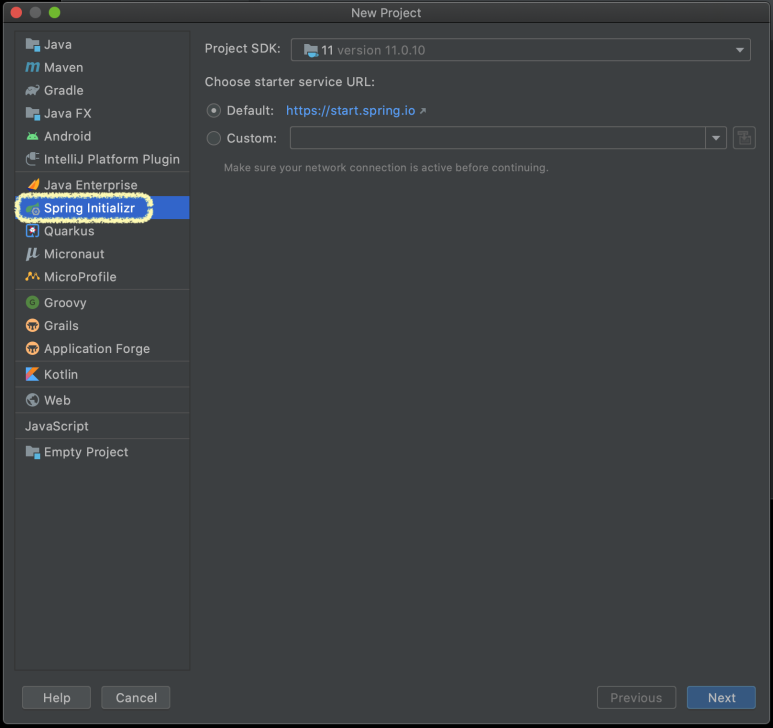Pick the Gradle elephant icon
The height and width of the screenshot is (728, 773).
(x=33, y=90)
